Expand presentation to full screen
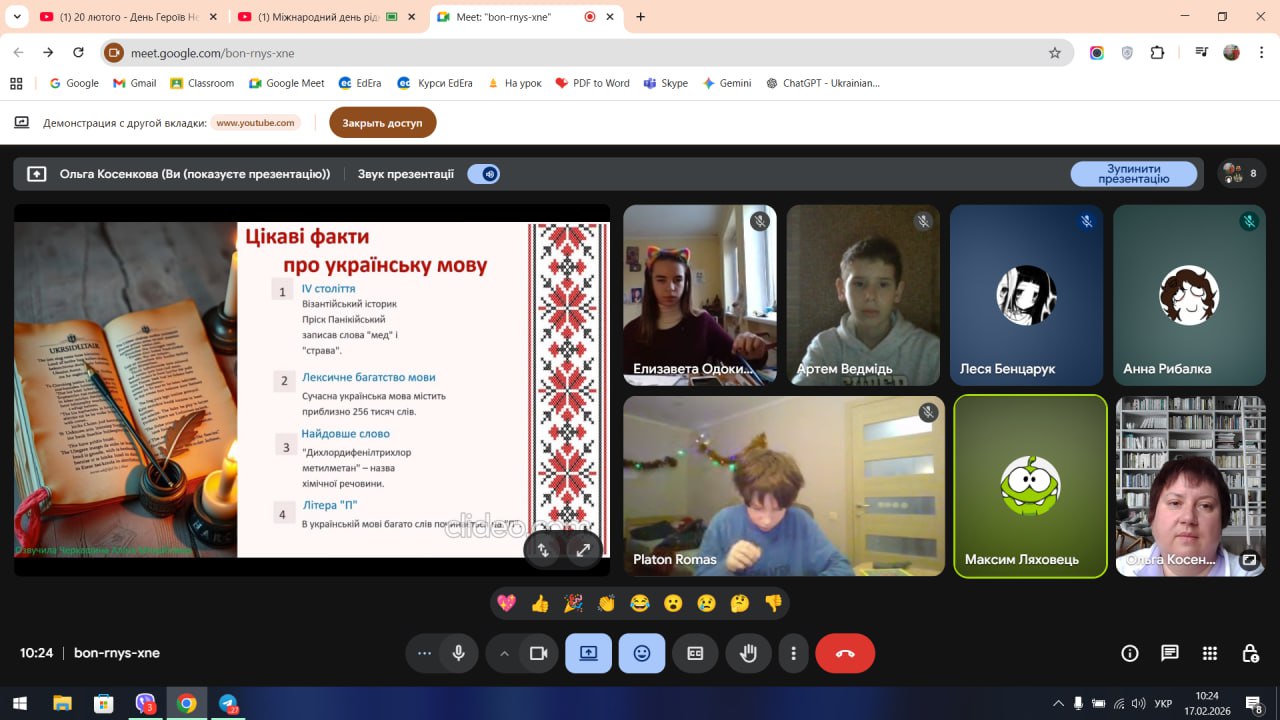 point(583,549)
